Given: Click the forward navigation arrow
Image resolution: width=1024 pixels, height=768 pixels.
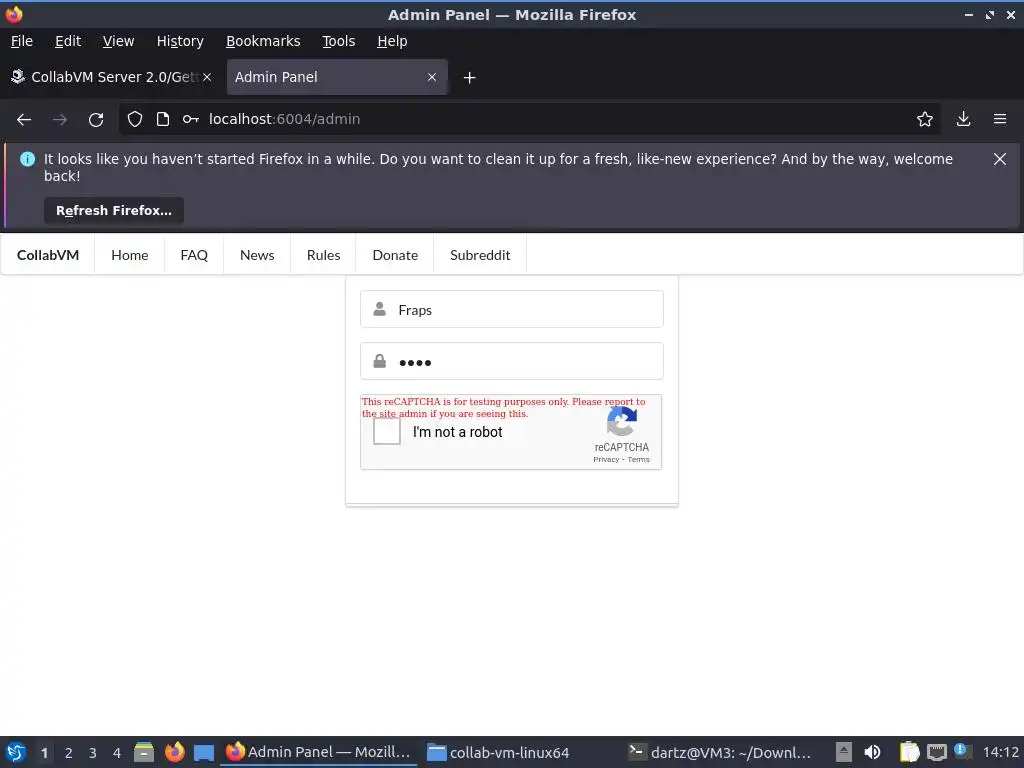Looking at the screenshot, I should point(60,120).
